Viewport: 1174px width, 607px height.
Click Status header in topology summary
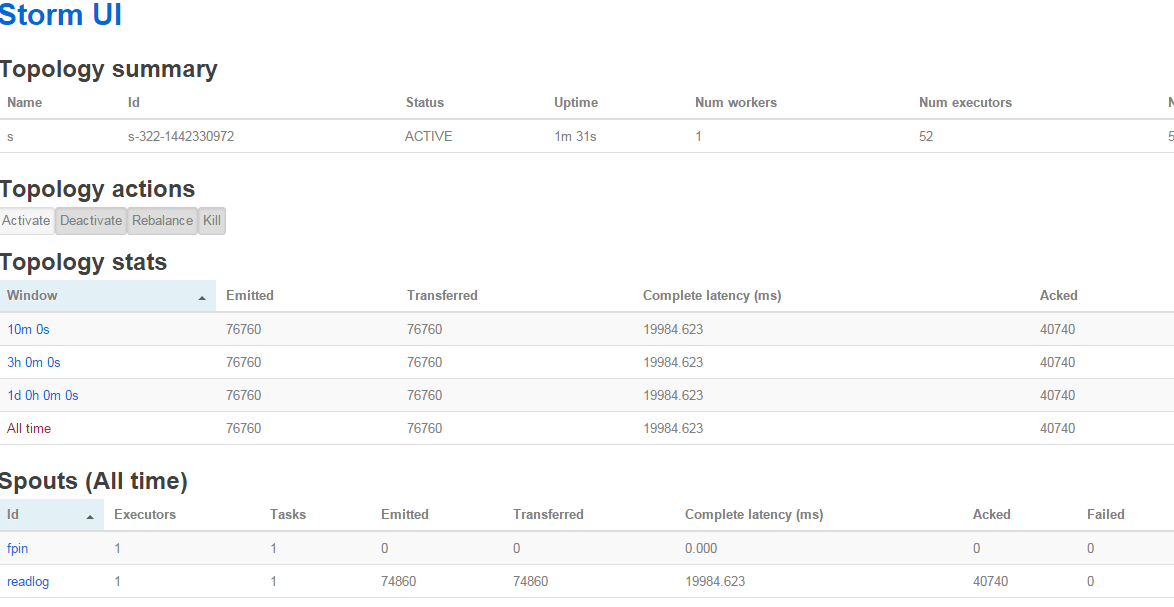point(425,103)
